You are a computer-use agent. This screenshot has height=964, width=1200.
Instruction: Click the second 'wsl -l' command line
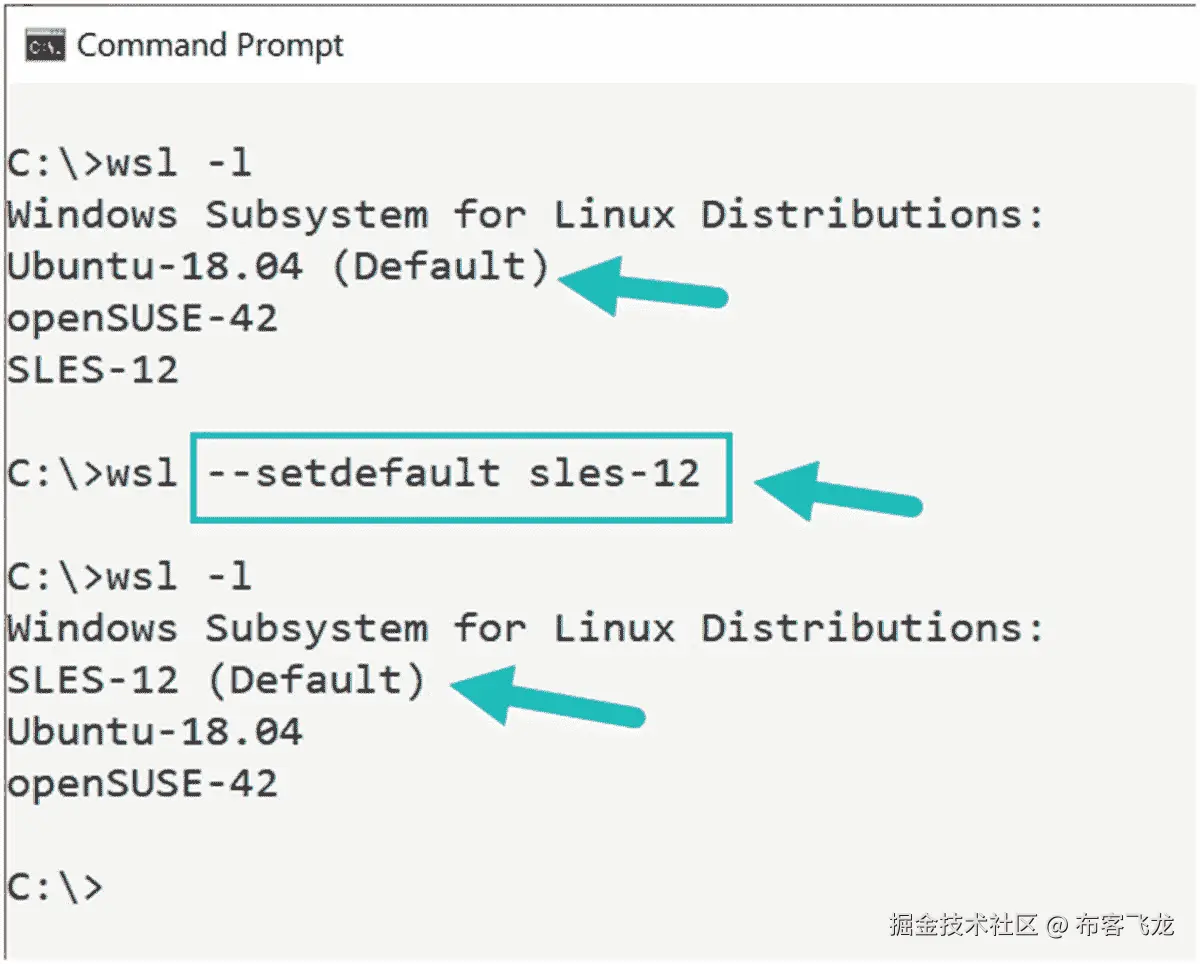click(129, 577)
